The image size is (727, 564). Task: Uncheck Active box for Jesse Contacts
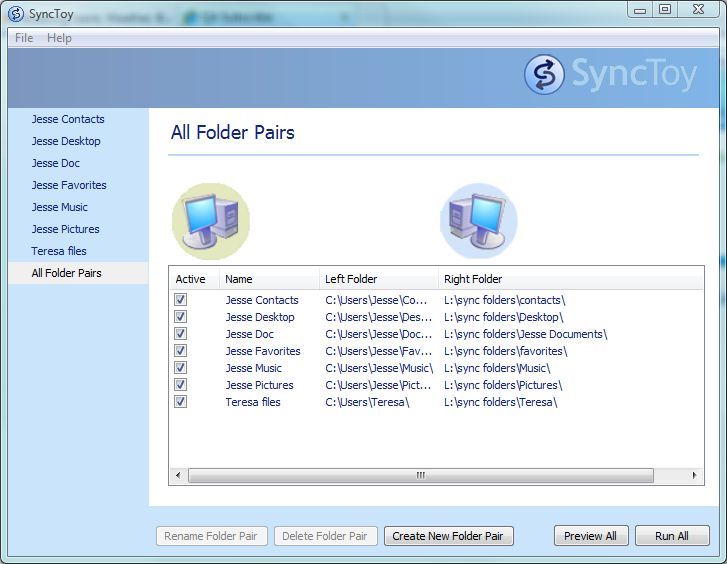tap(181, 300)
